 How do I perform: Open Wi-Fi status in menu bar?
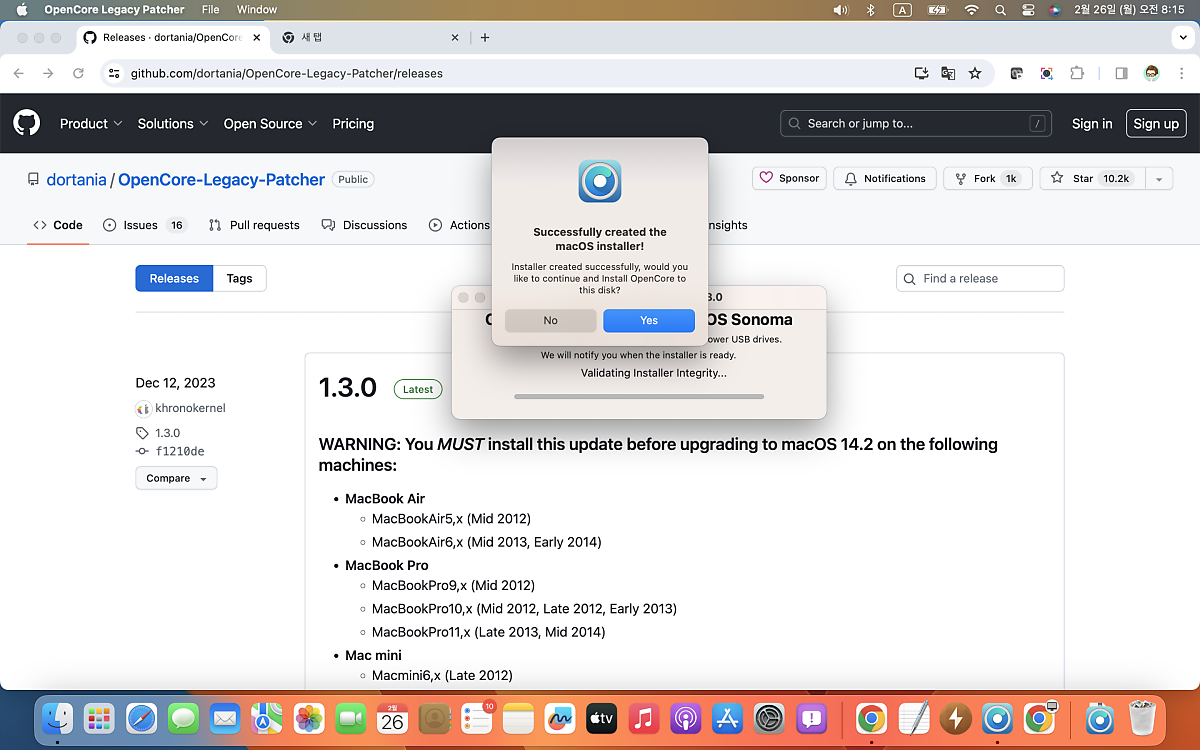(971, 9)
